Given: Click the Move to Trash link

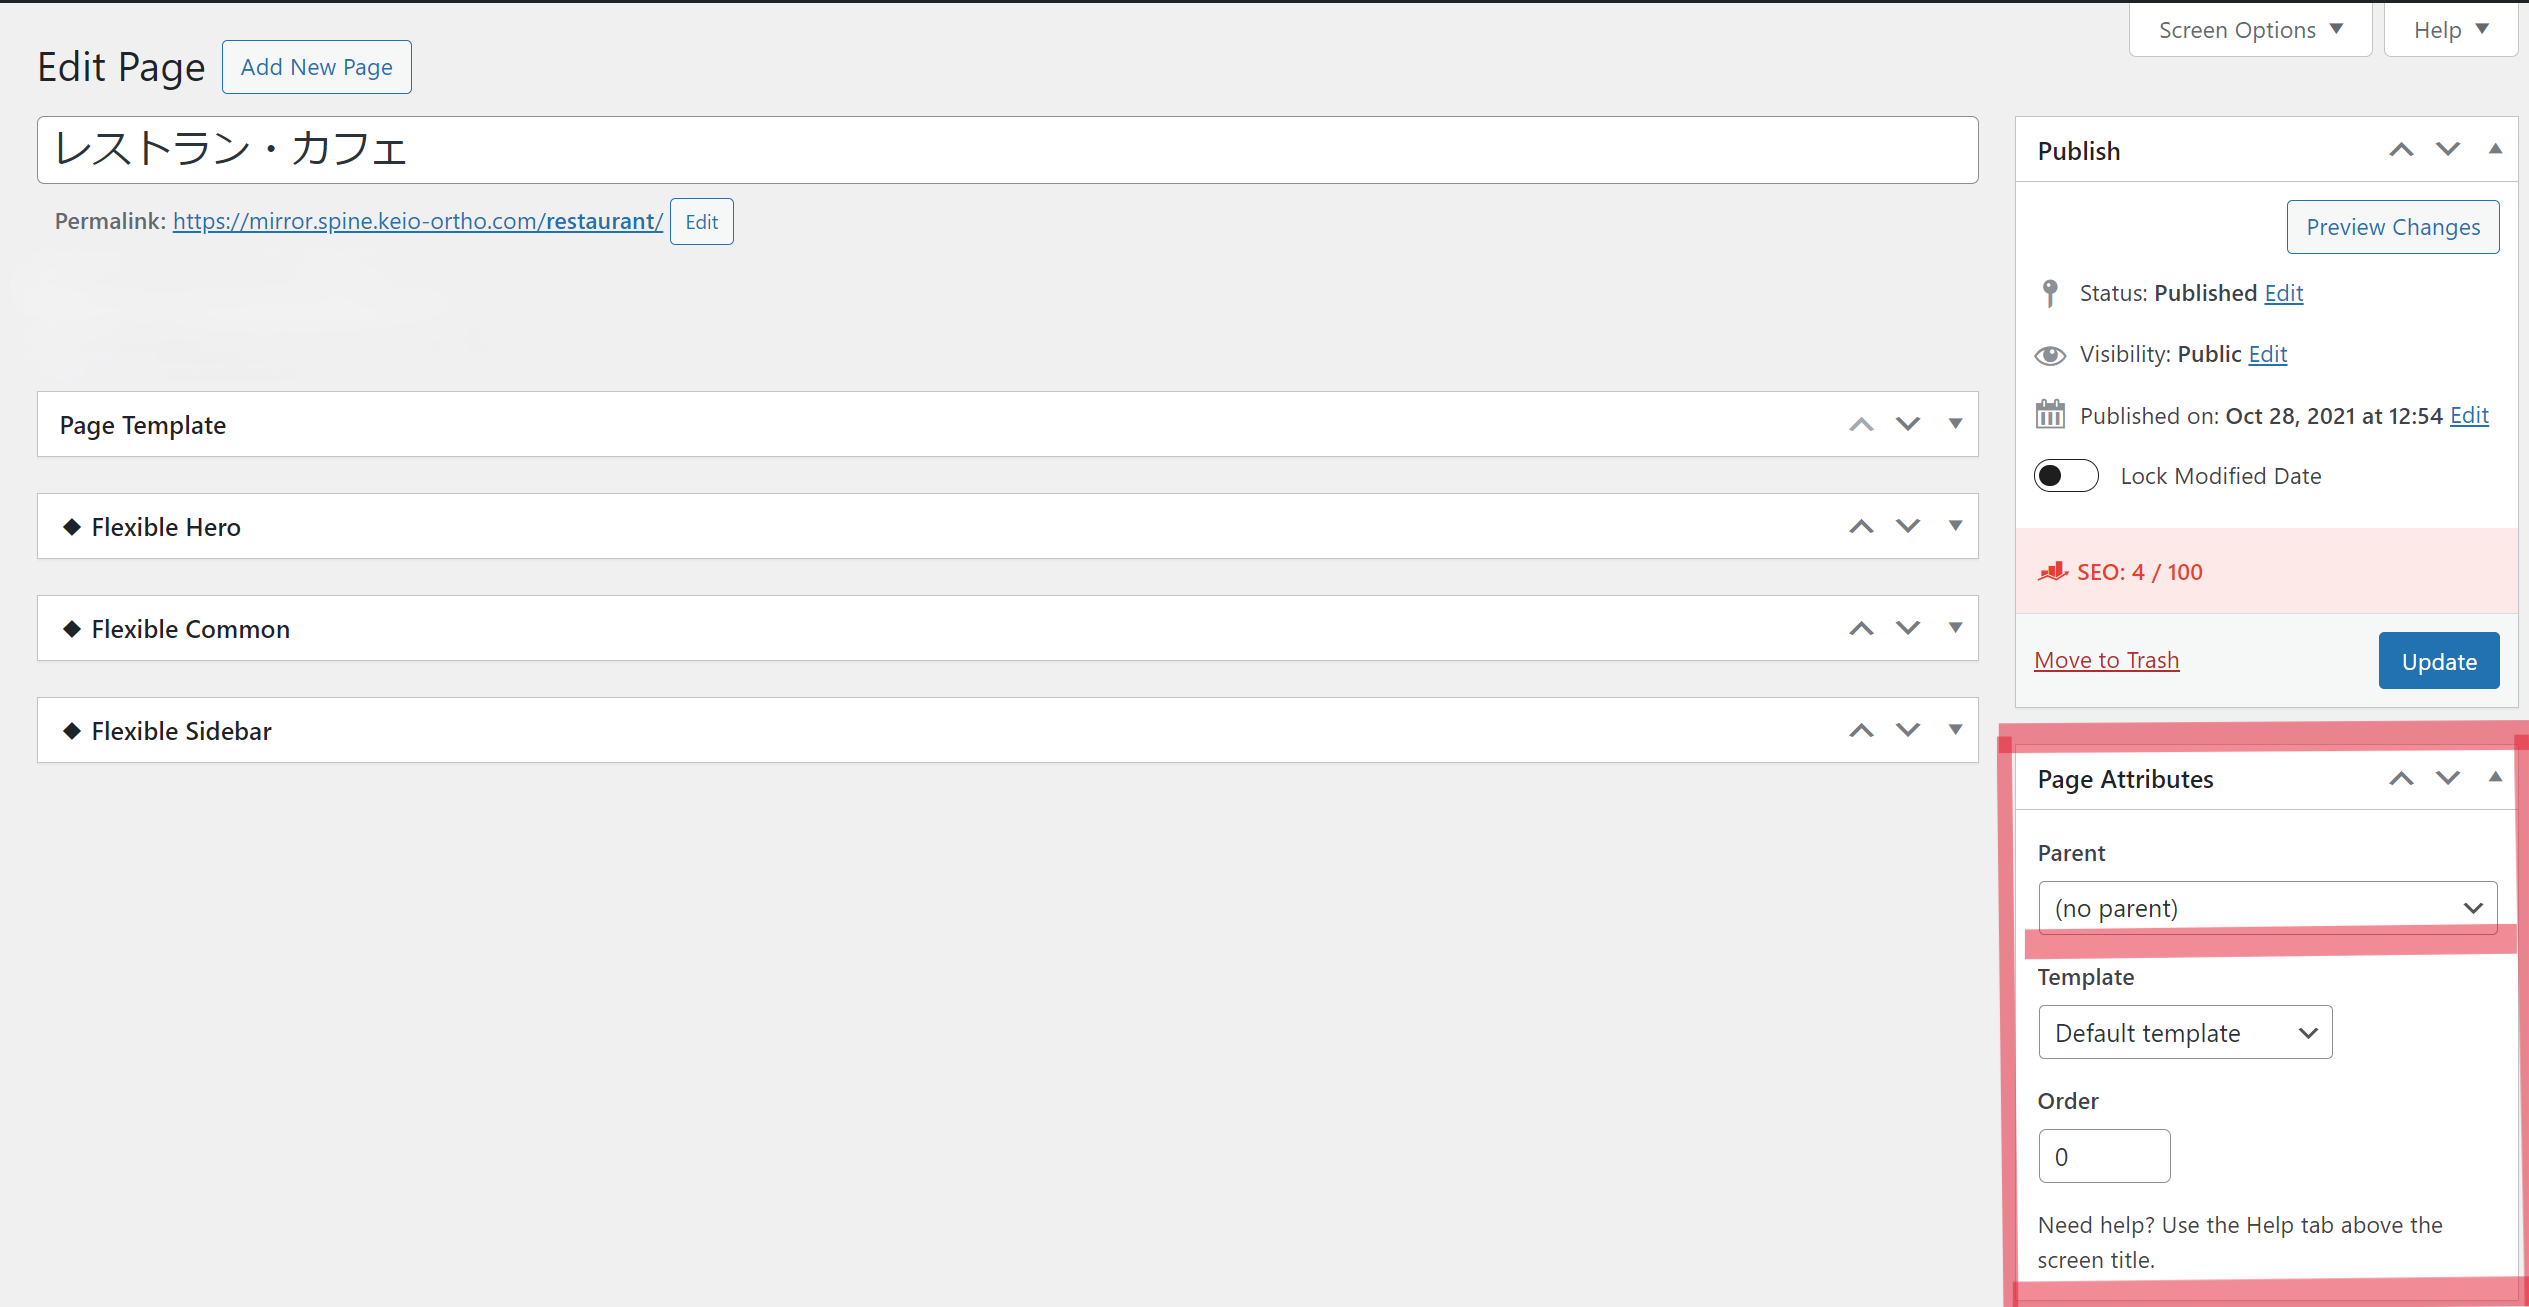Looking at the screenshot, I should (2107, 660).
